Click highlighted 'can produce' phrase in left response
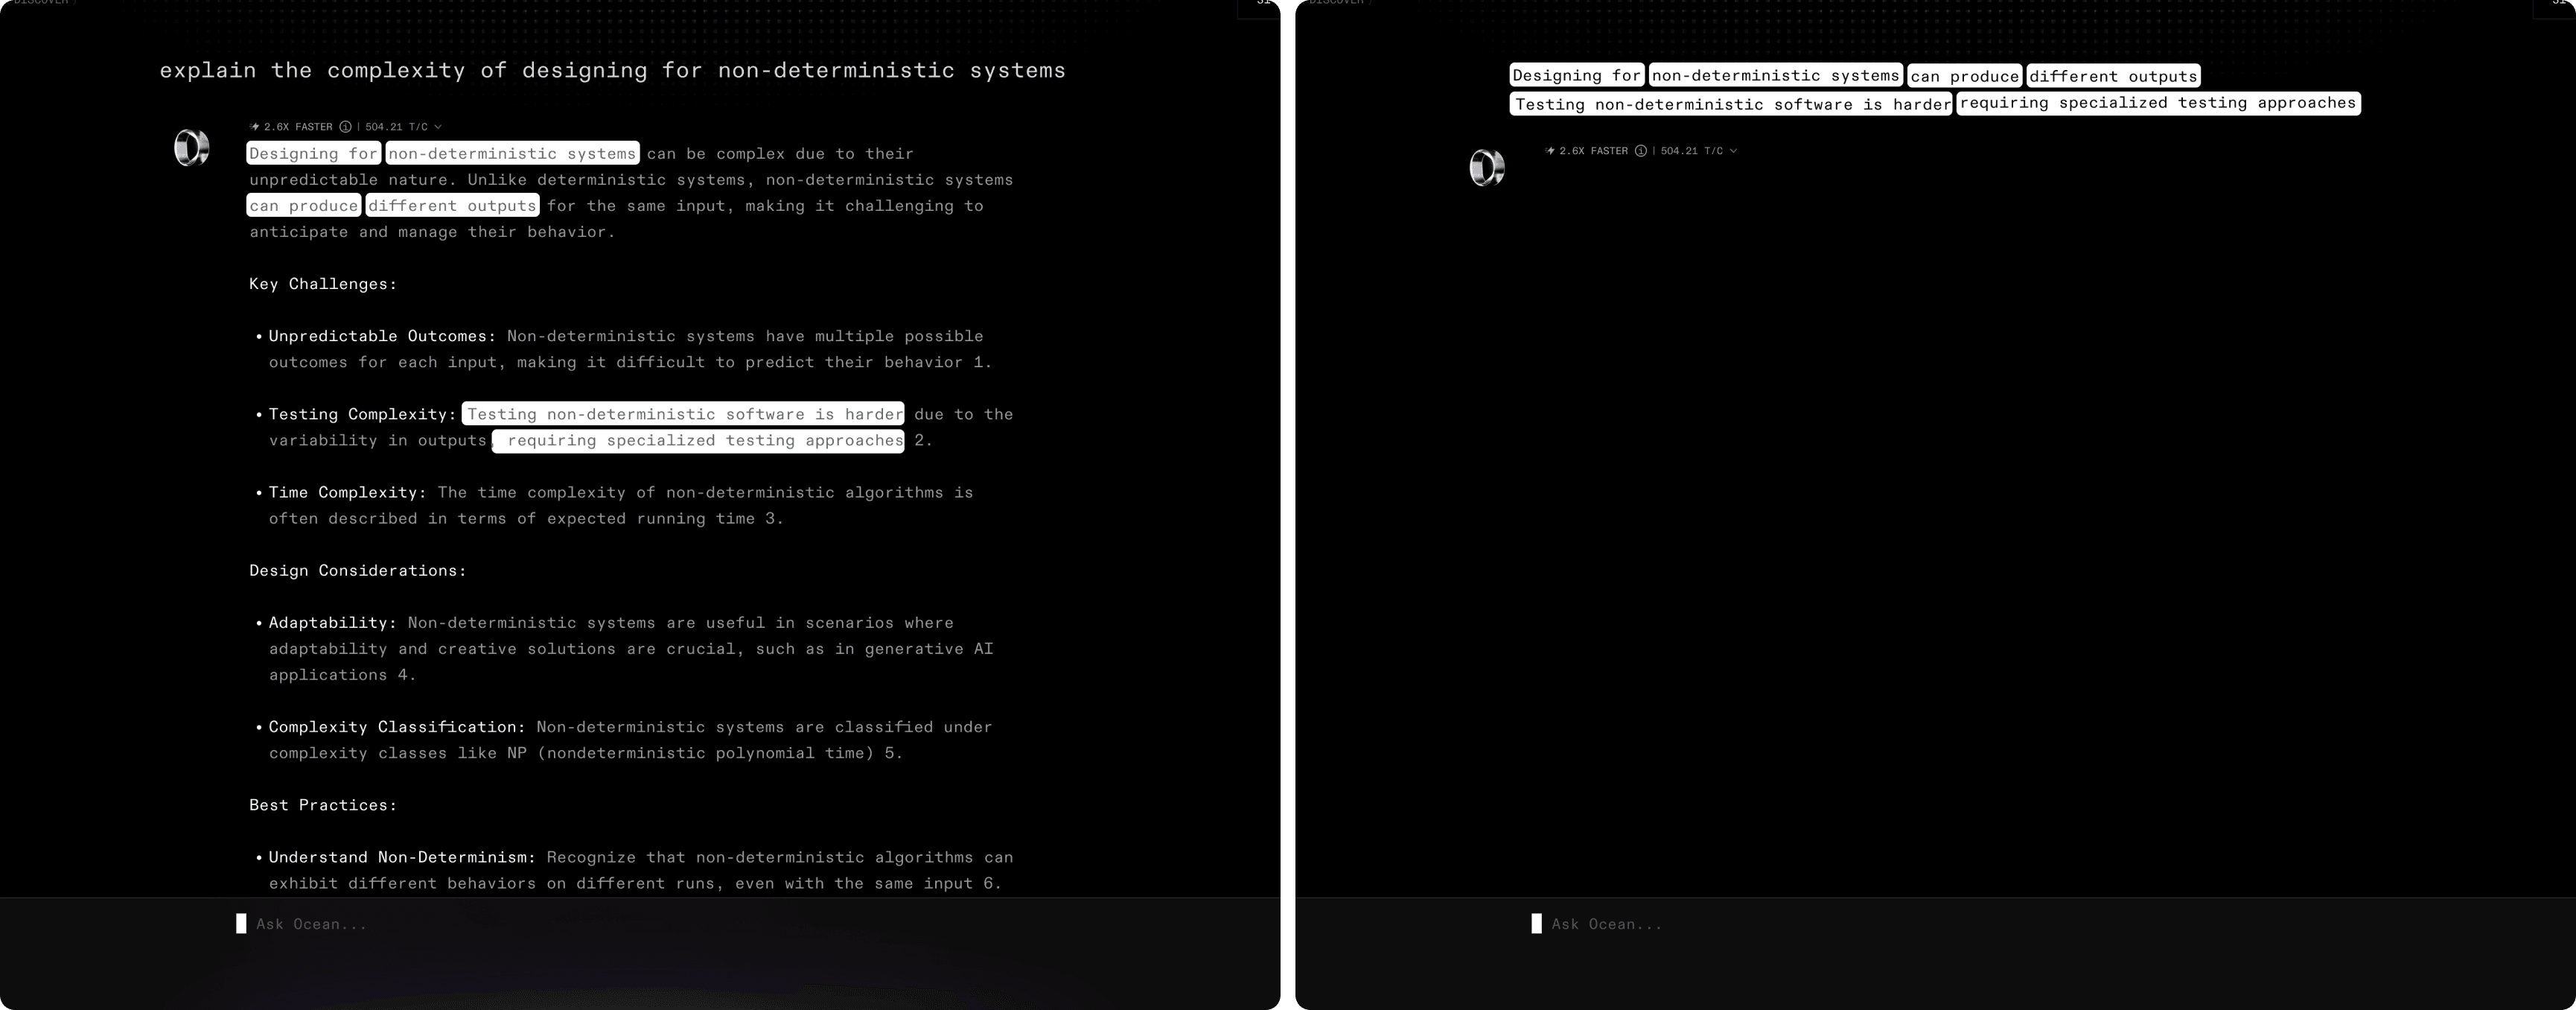Viewport: 2576px width, 1010px height. coord(304,205)
